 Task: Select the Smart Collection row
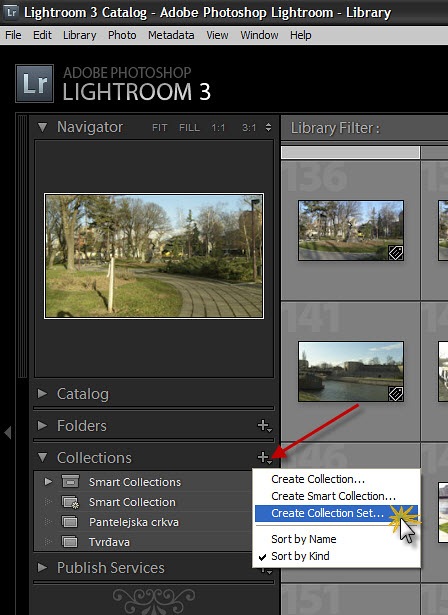pyautogui.click(x=143, y=502)
